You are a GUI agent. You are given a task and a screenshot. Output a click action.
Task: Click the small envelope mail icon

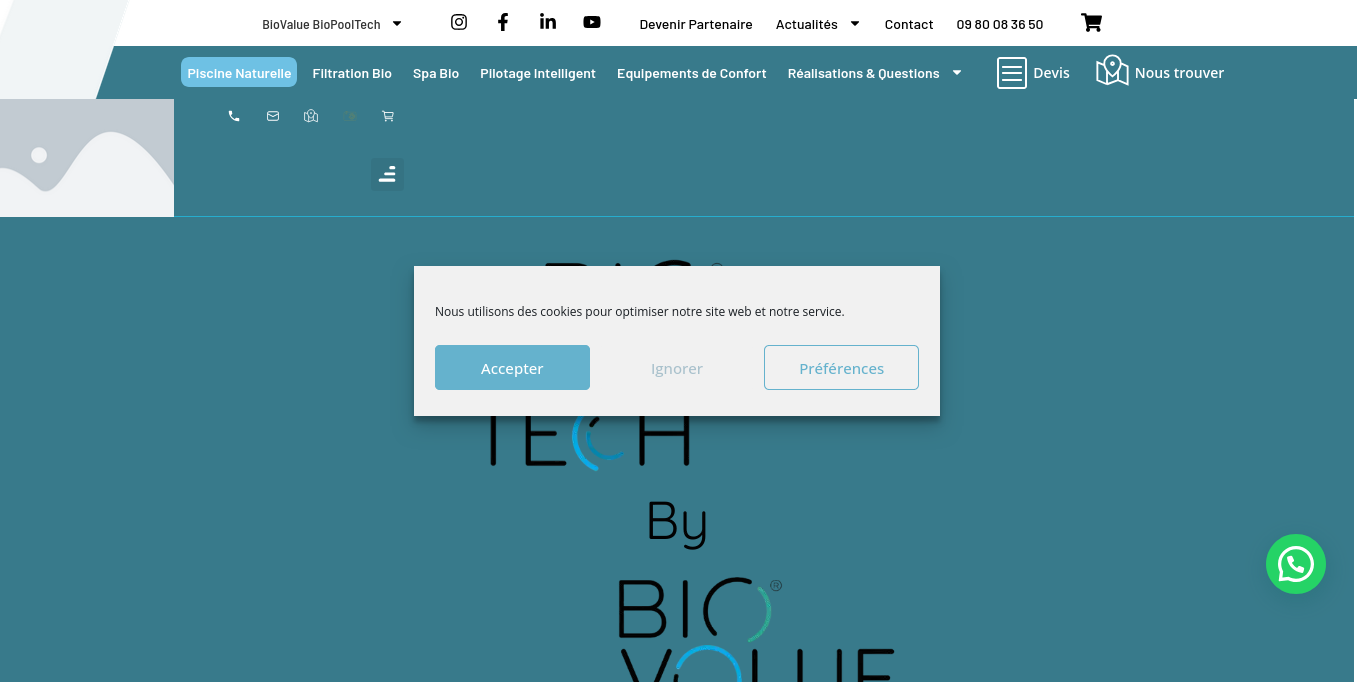[273, 116]
